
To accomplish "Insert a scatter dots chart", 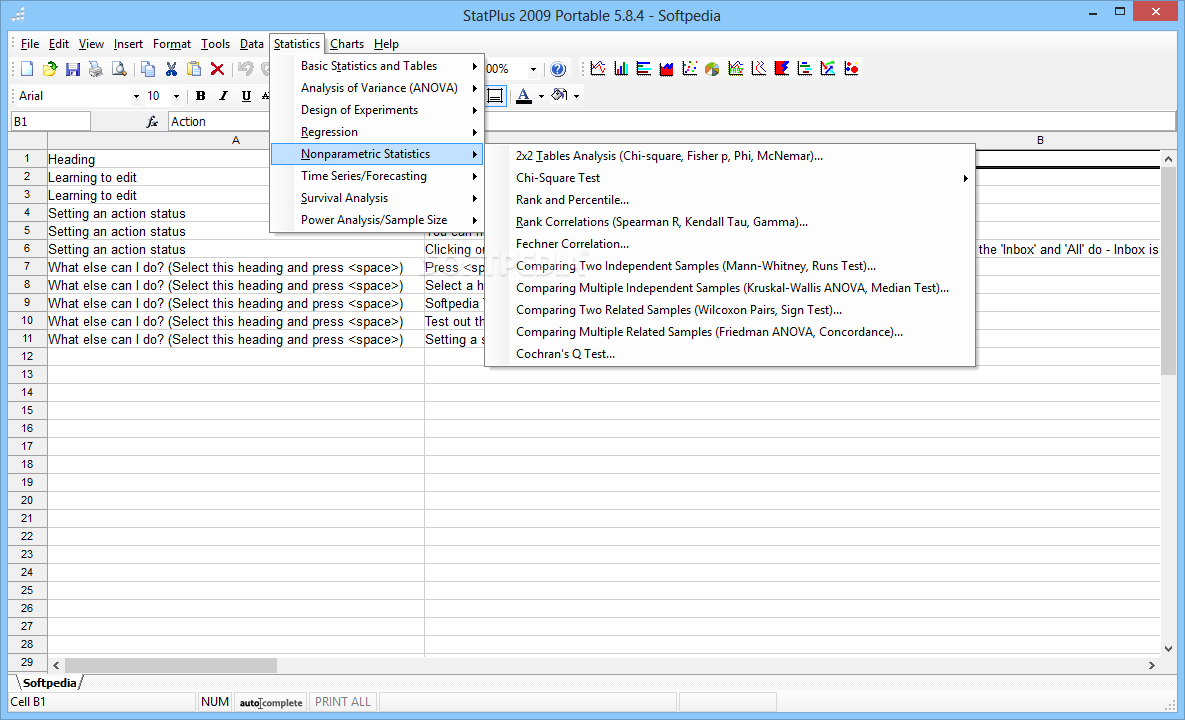I will tap(689, 69).
